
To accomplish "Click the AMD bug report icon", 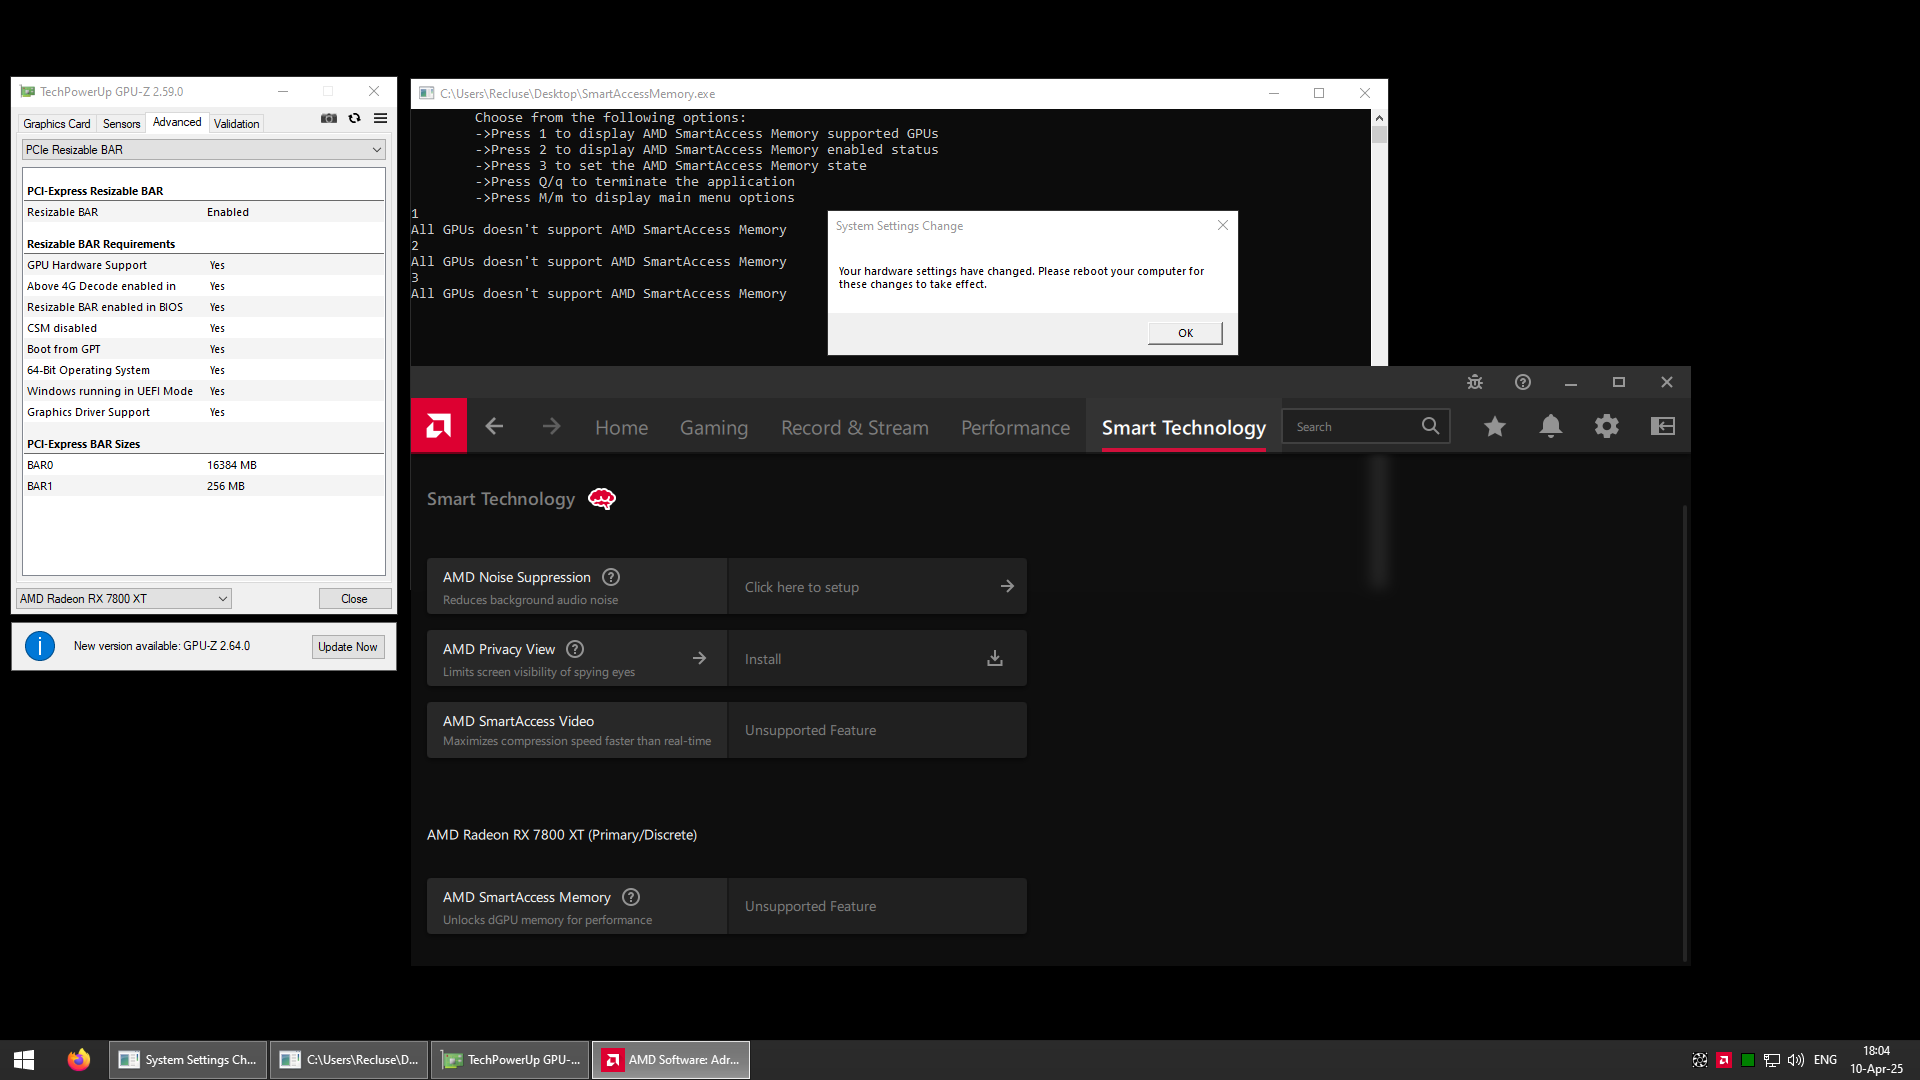I will pos(1474,382).
